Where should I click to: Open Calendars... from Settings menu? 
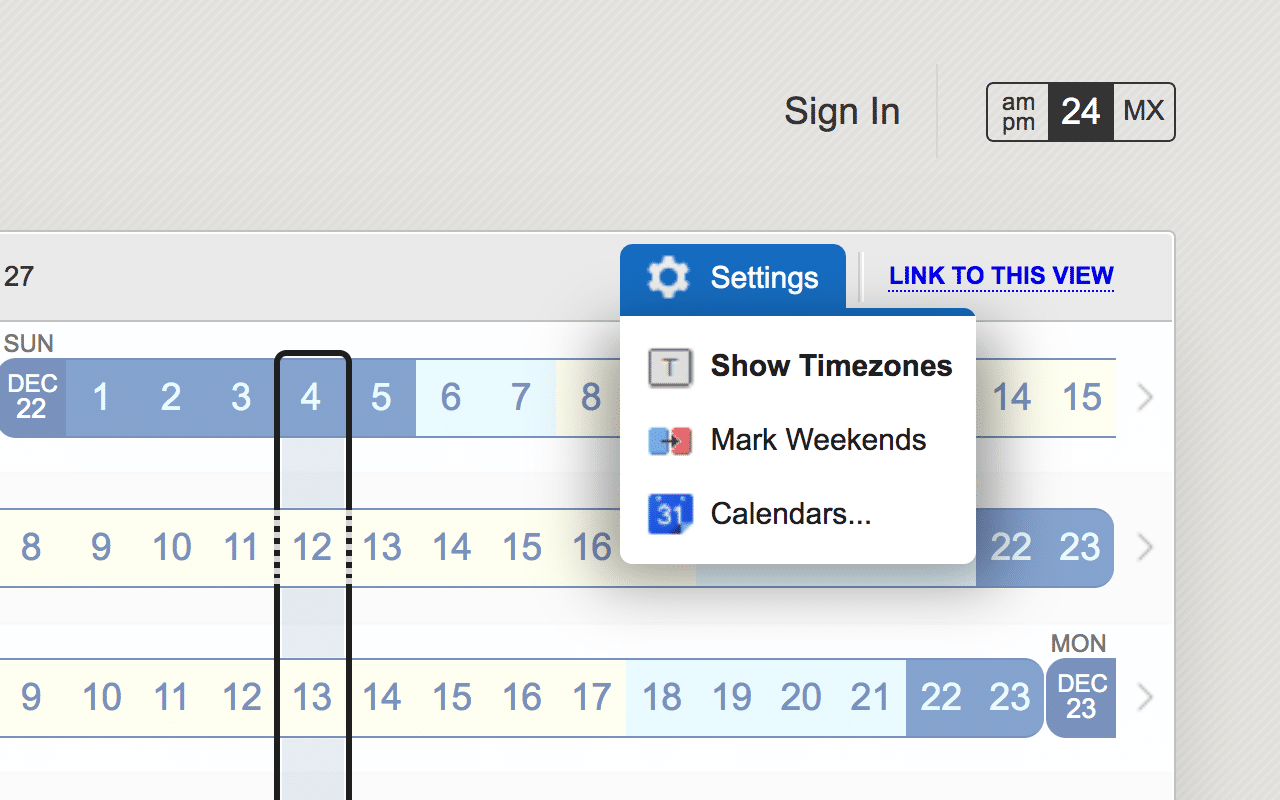point(791,514)
